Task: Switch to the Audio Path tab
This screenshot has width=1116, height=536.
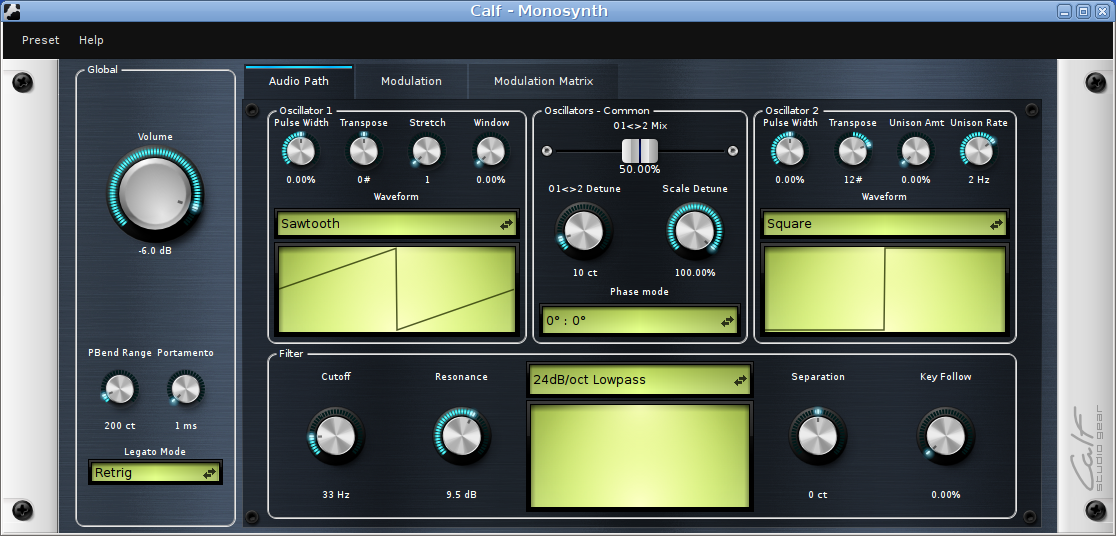Action: [299, 81]
